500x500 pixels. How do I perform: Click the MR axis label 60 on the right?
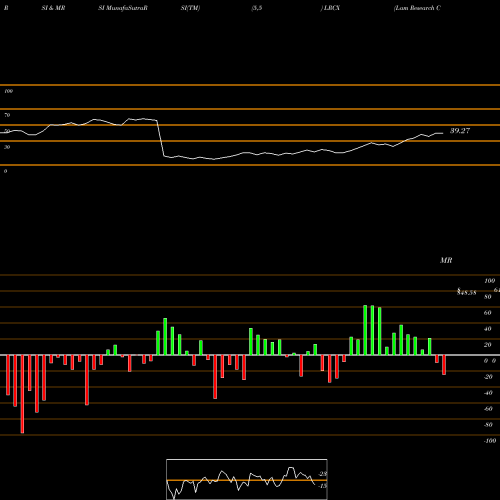tap(487, 313)
